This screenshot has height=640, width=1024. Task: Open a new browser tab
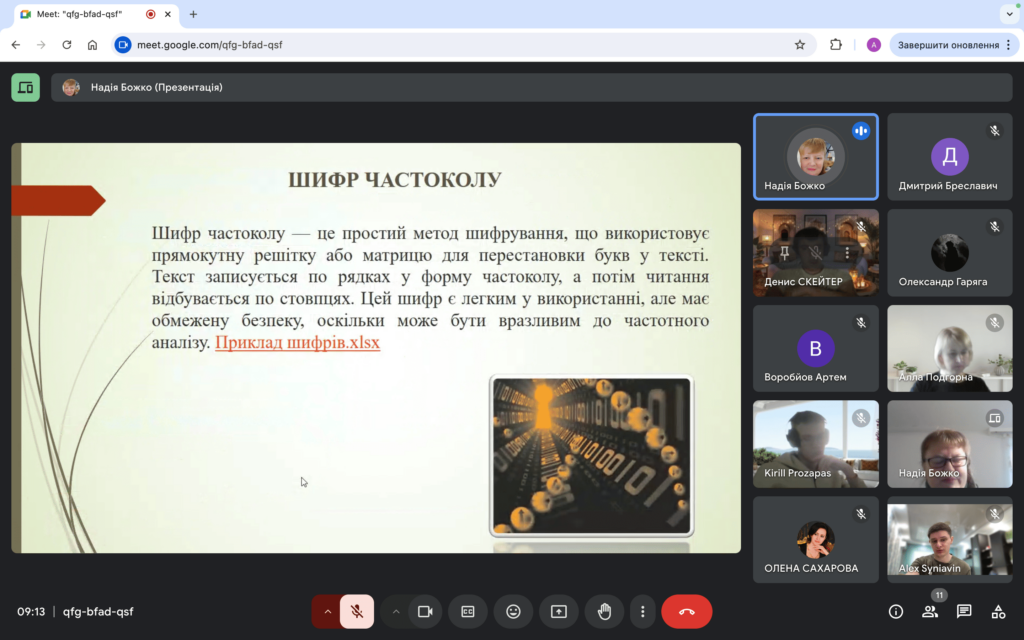click(x=193, y=14)
